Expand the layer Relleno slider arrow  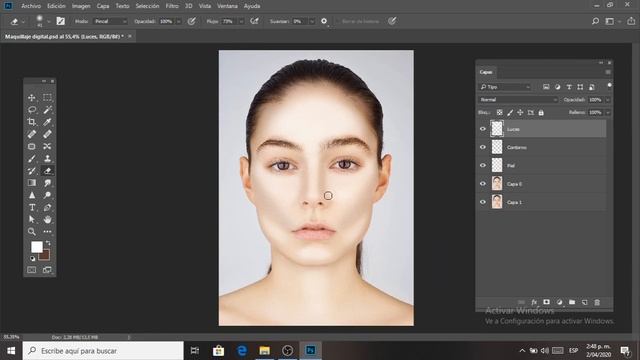tap(608, 112)
